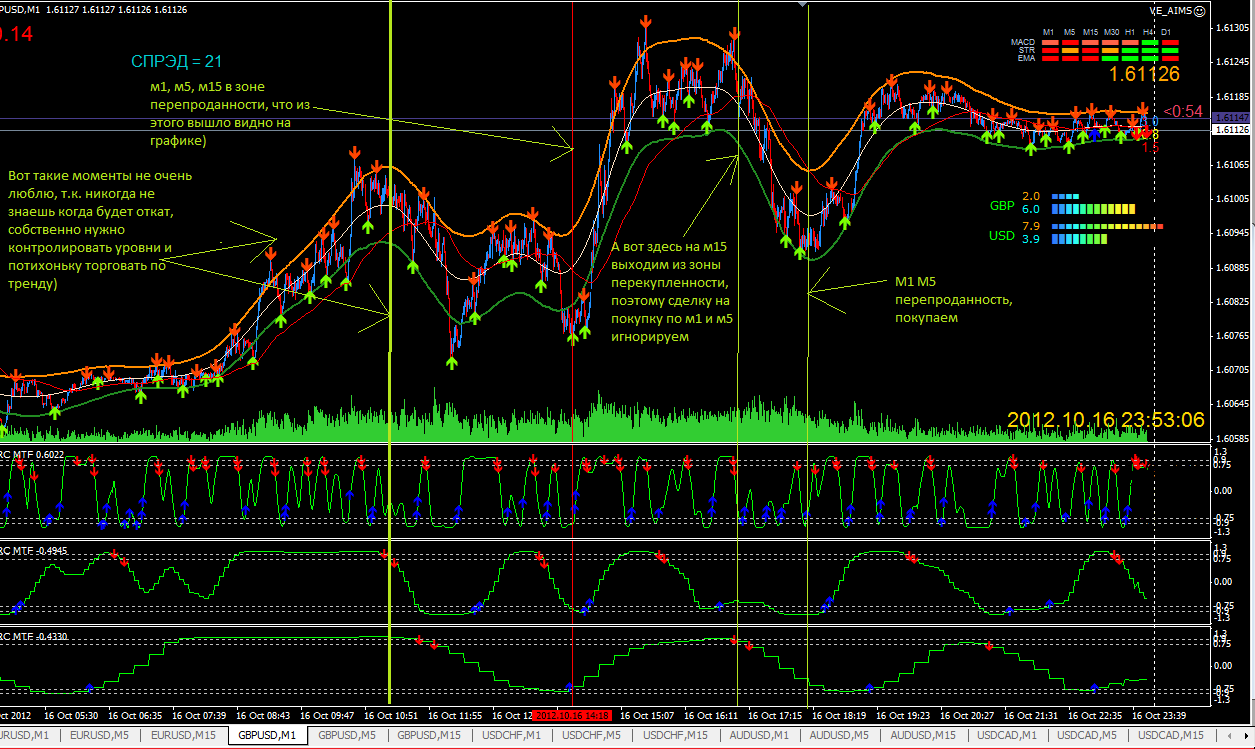
Task: Click the 1.60945 price scale value
Action: 1232,233
